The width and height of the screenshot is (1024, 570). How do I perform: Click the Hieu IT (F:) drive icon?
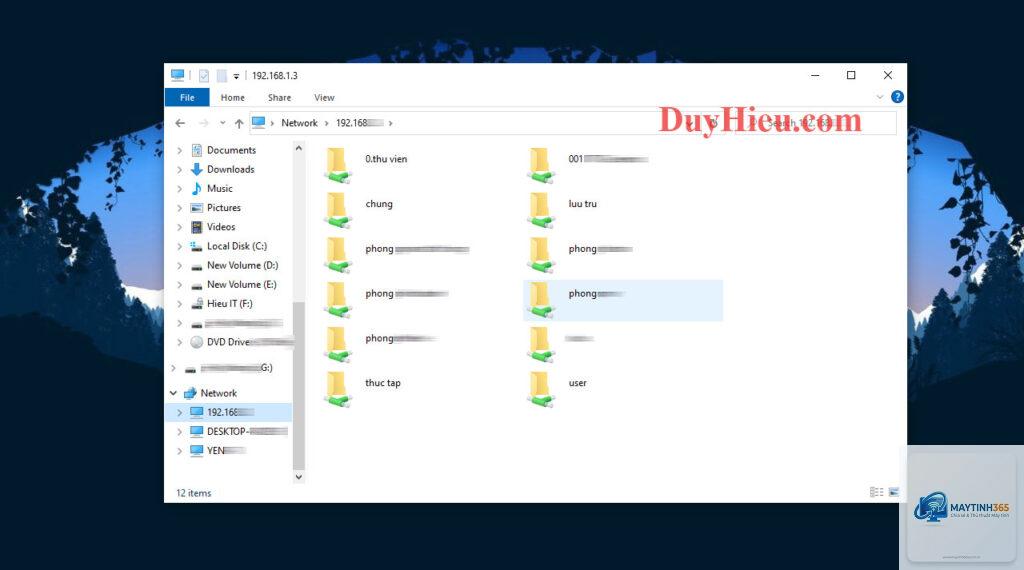click(197, 304)
